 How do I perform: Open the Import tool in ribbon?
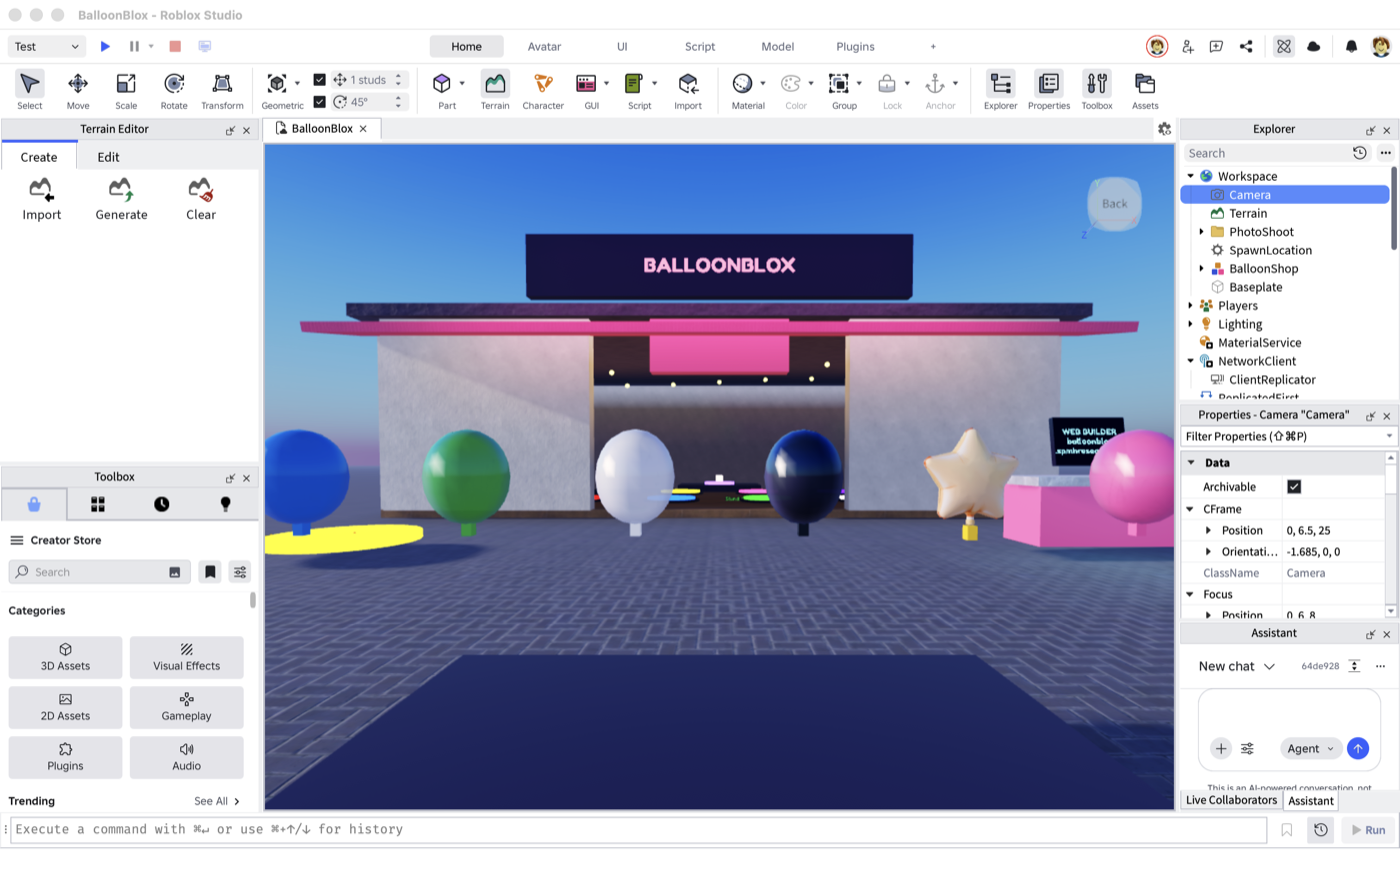point(688,90)
